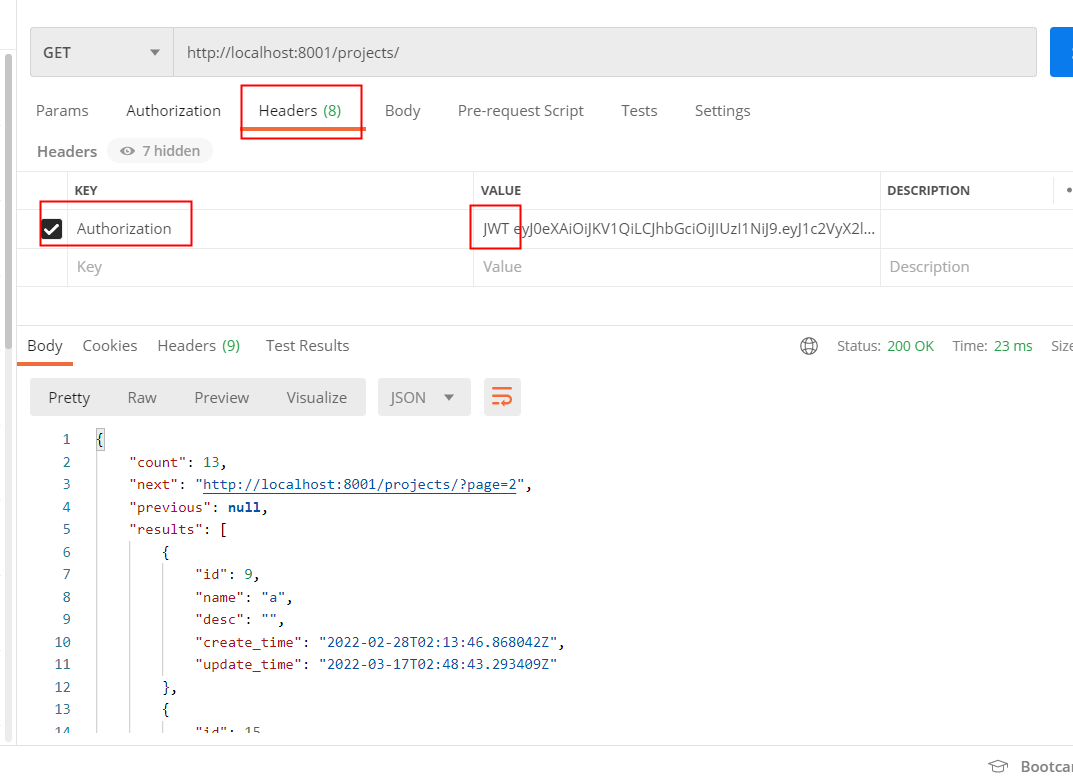Uncheck the Authorization header checkbox
This screenshot has width=1073, height=776.
52,229
